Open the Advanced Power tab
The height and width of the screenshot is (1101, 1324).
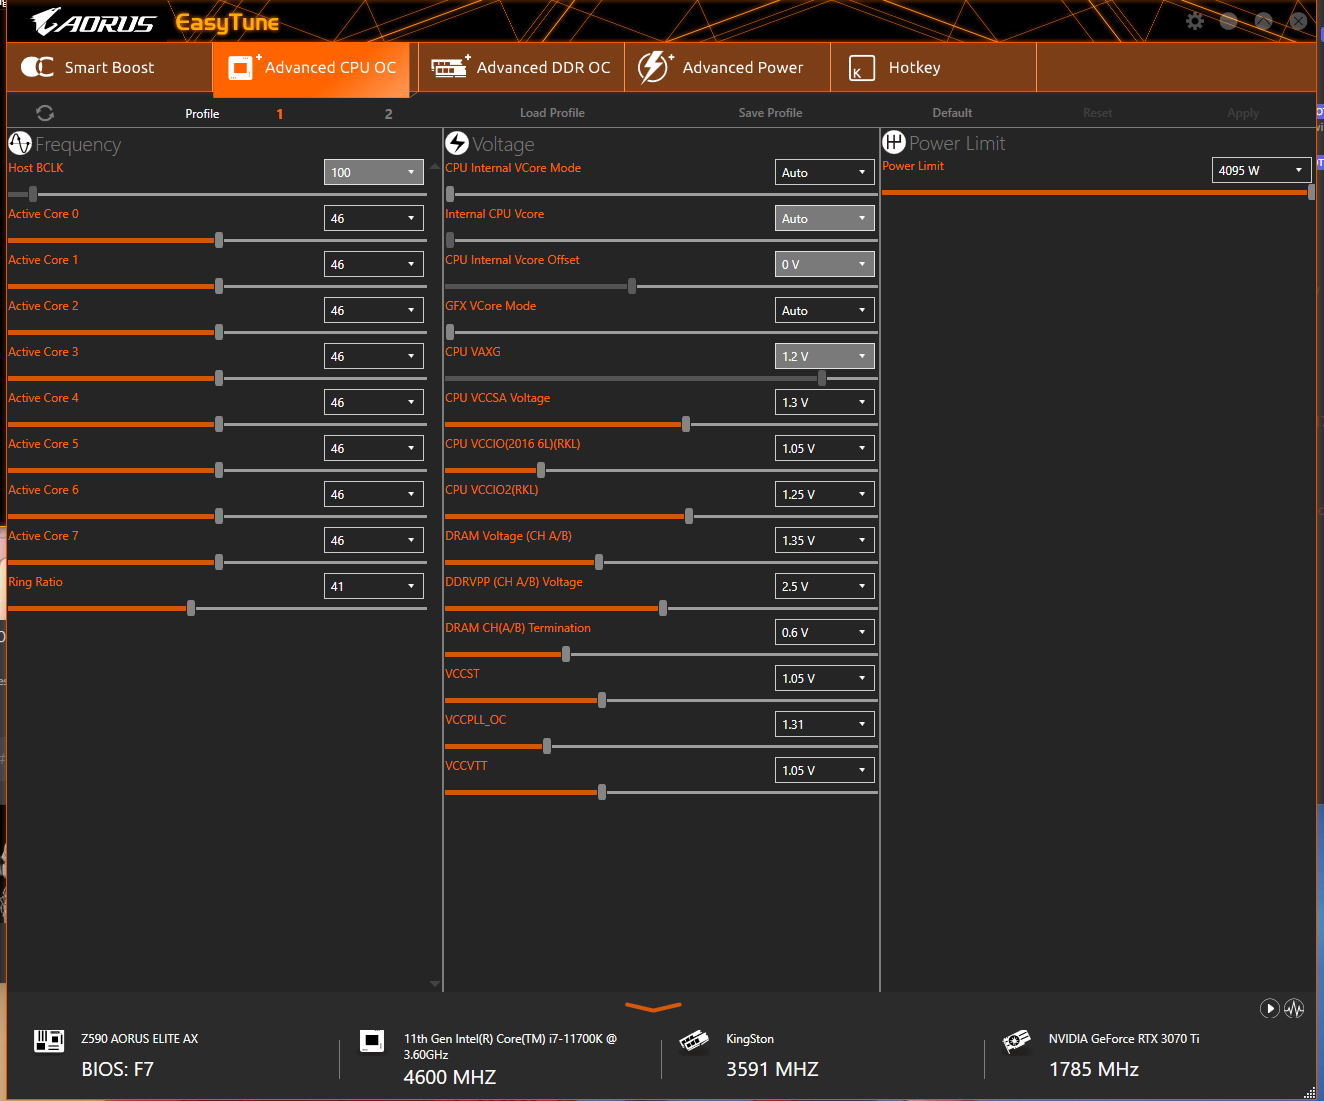(727, 67)
